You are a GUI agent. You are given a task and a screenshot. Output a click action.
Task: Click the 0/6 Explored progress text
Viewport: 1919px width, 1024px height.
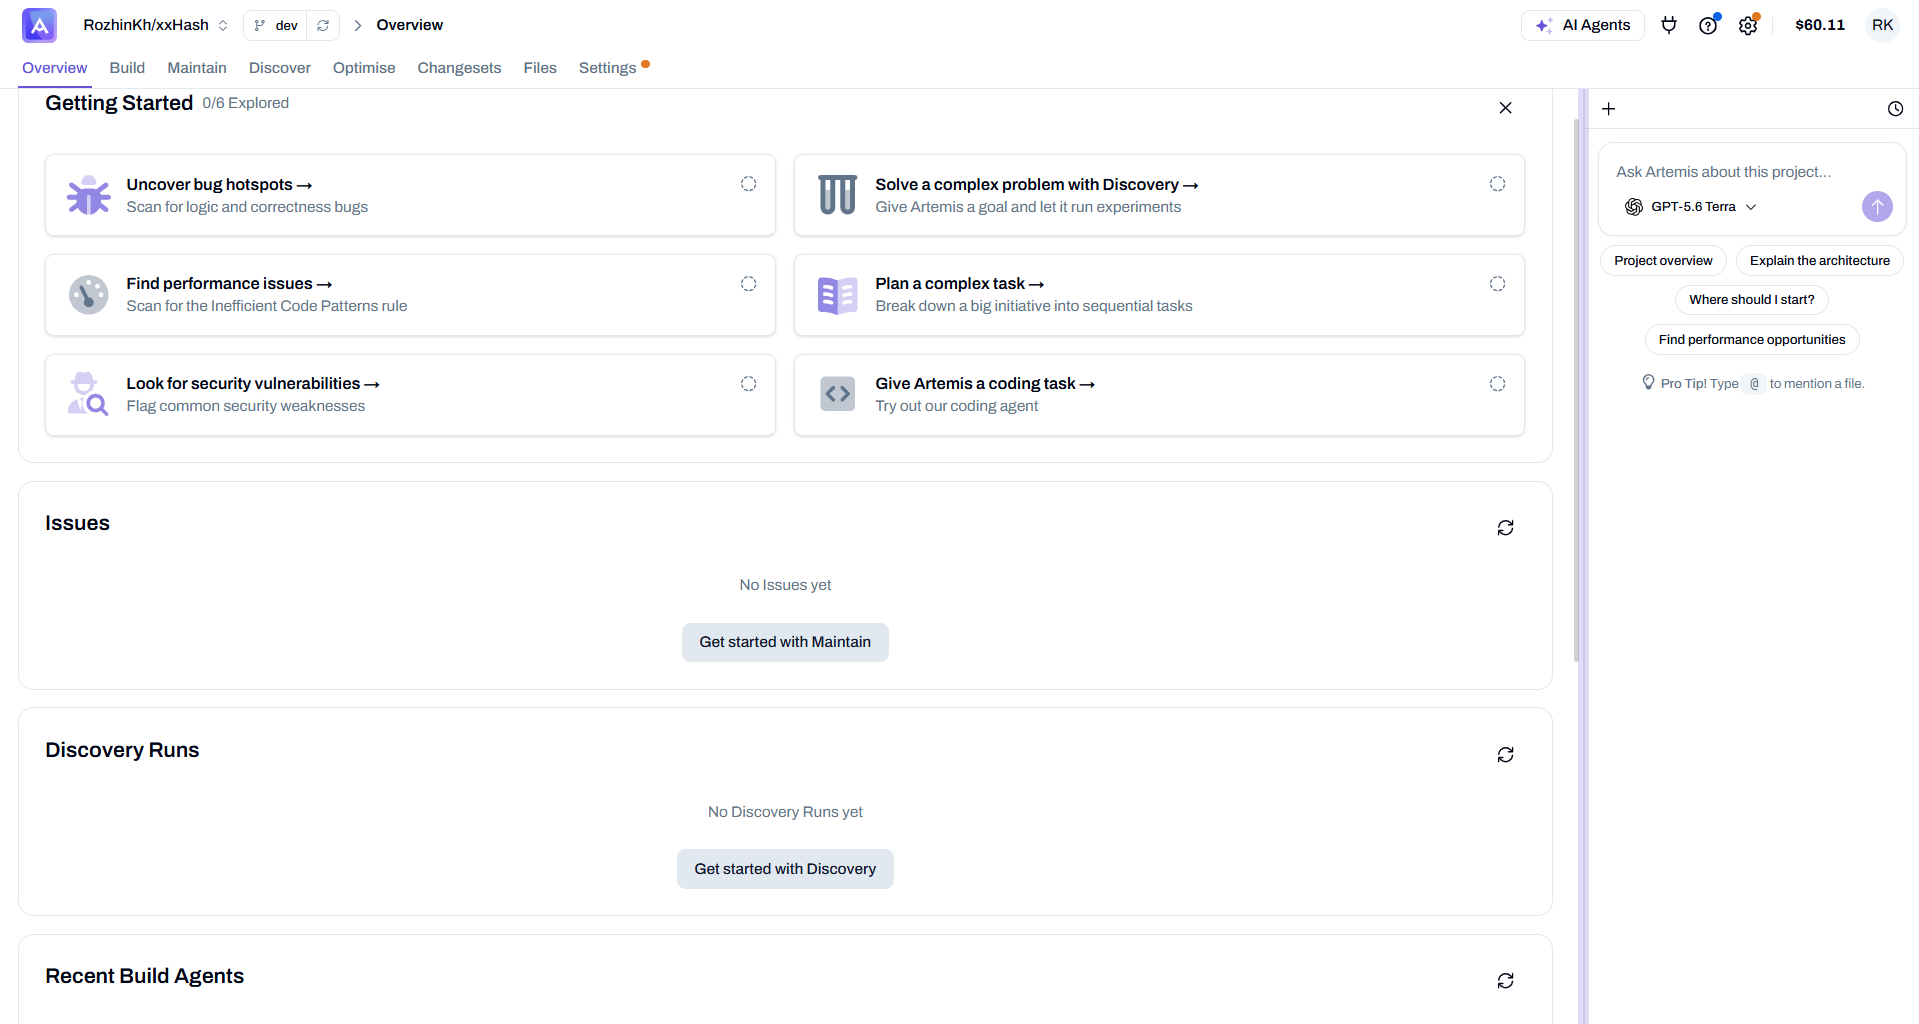pos(245,103)
